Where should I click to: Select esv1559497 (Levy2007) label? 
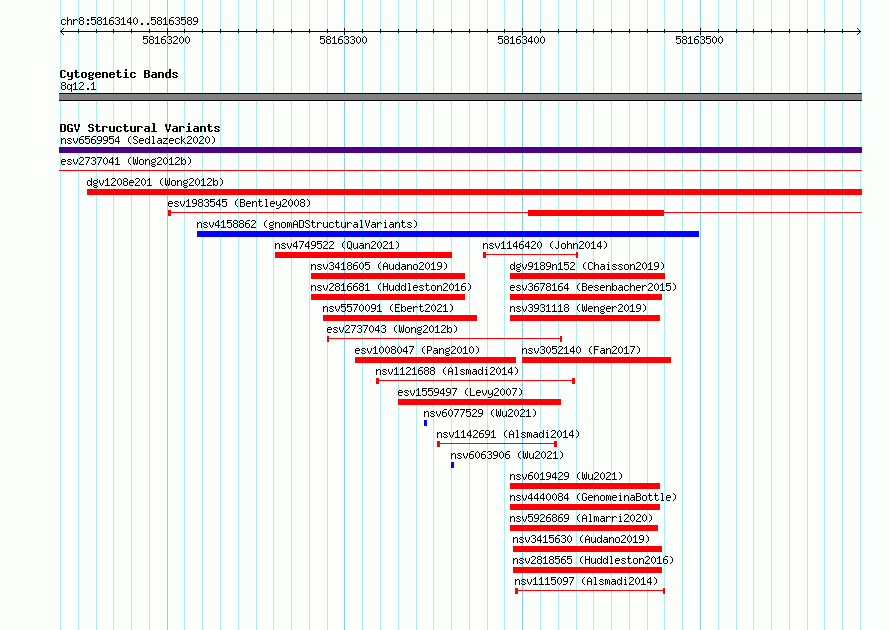460,392
